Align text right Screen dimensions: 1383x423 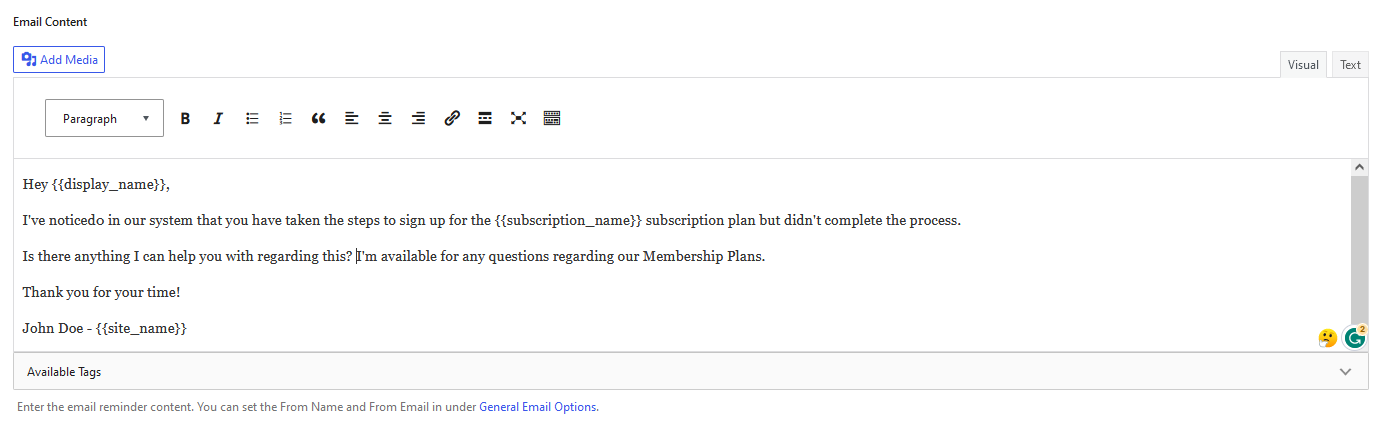tap(418, 118)
